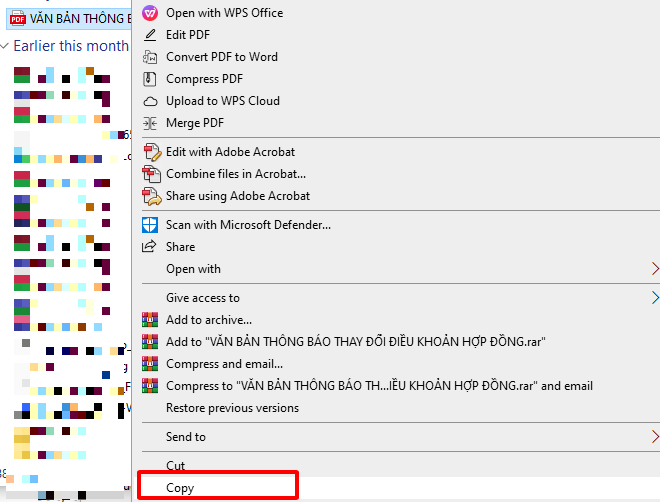The image size is (660, 502).
Task: Click the Compress PDF icon
Action: [x=150, y=79]
